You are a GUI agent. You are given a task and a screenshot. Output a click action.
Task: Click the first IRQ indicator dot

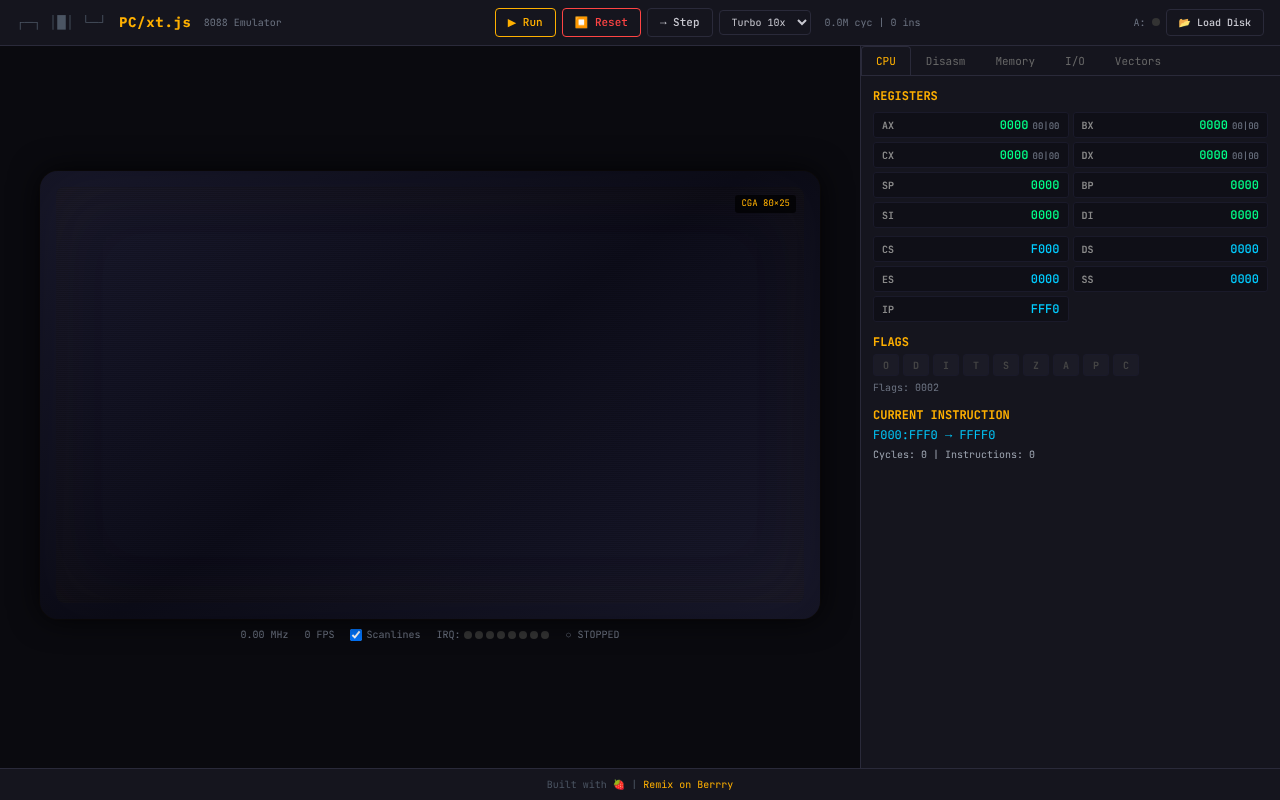tap(468, 635)
